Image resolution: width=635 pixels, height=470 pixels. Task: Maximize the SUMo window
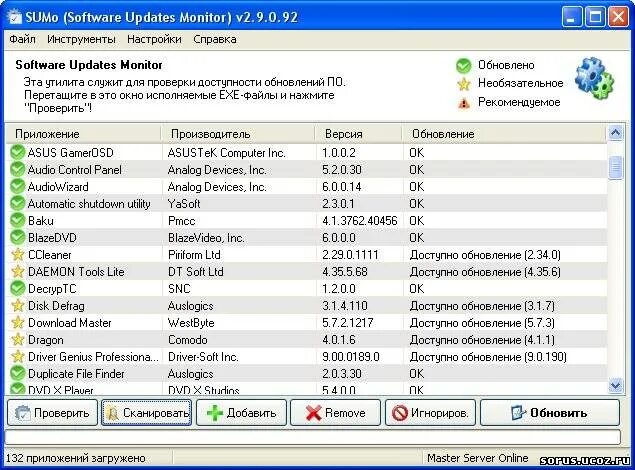[x=595, y=17]
